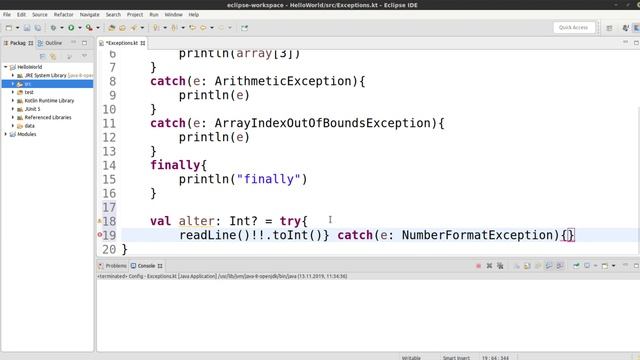Open the Package Explorer View Menu triangle

pyautogui.click(x=84, y=56)
